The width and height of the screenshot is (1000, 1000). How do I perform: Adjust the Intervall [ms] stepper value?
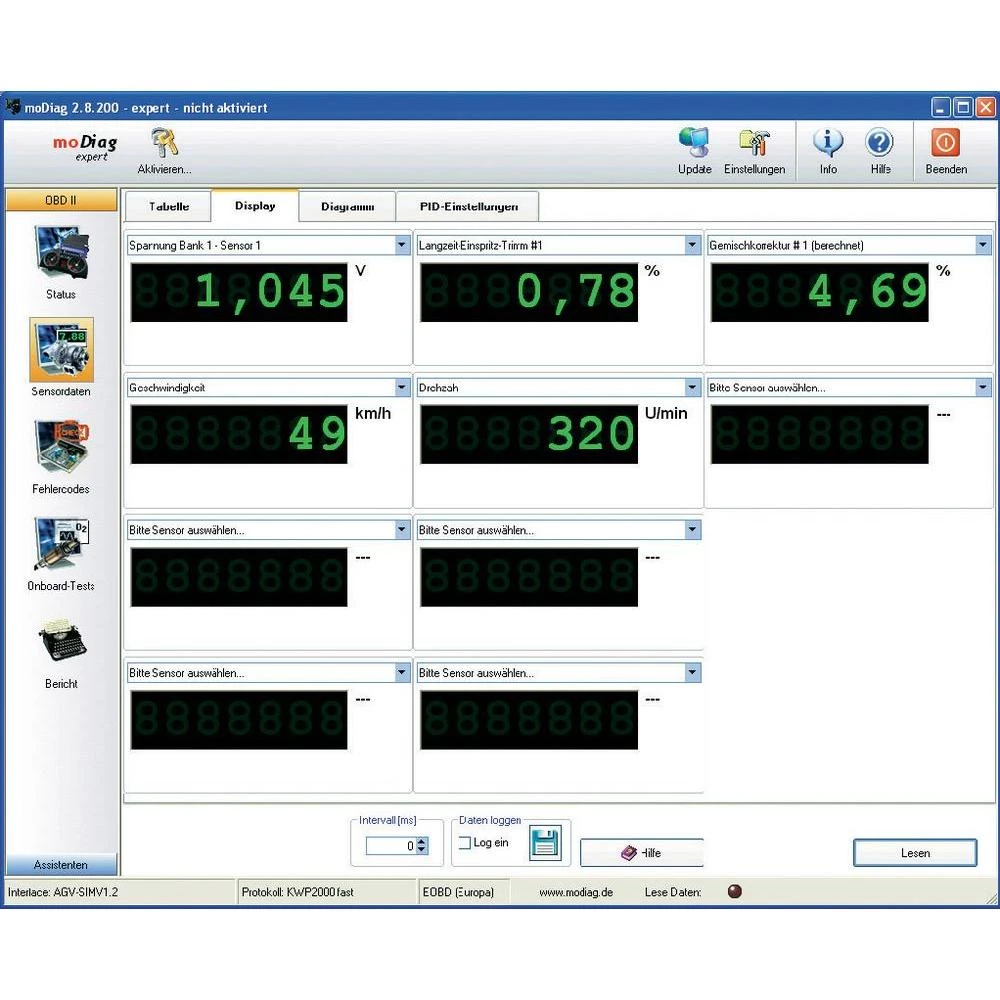(422, 843)
